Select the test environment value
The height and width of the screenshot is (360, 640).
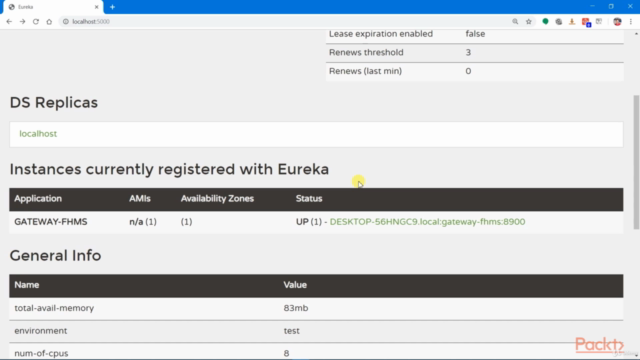click(291, 331)
